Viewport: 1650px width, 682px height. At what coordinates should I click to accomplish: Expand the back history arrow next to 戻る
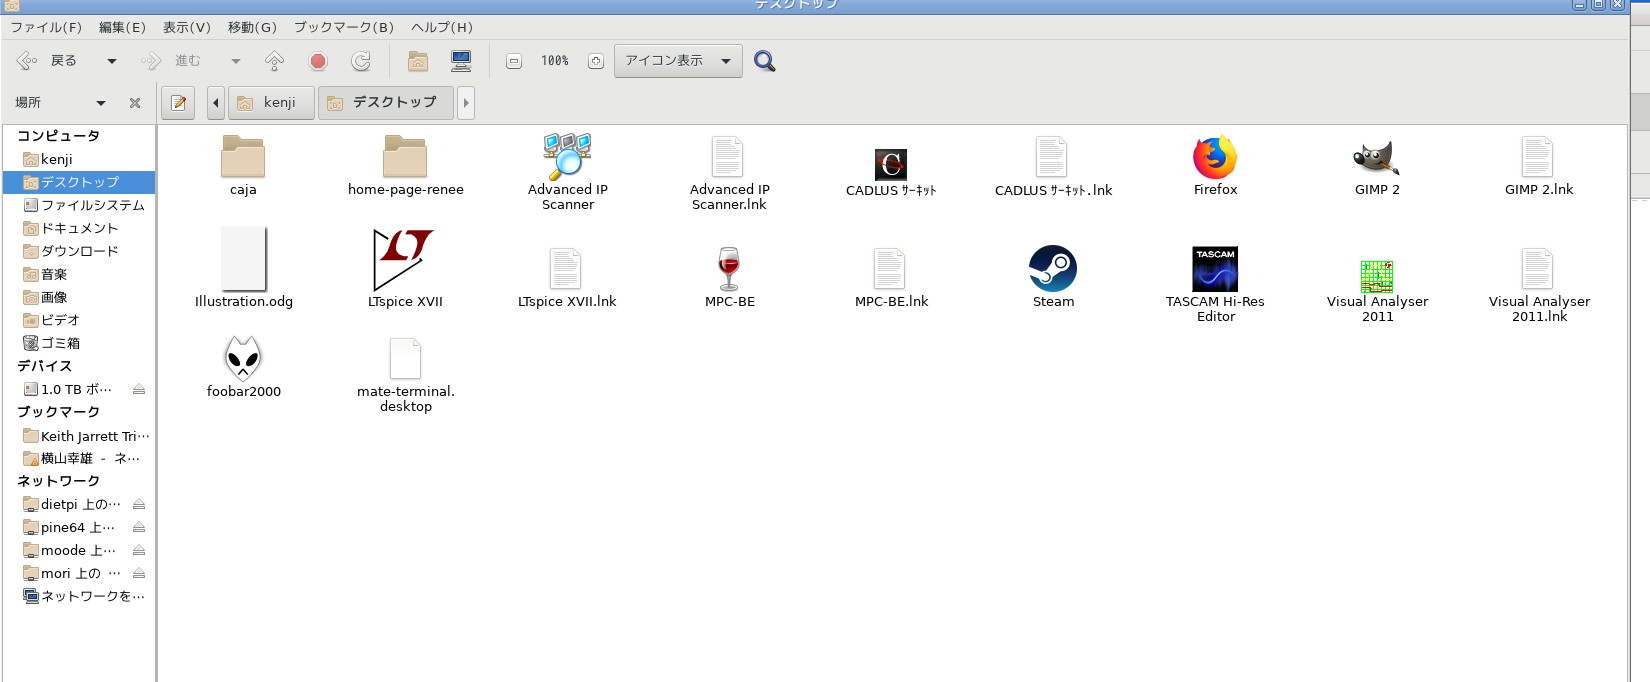pos(112,62)
